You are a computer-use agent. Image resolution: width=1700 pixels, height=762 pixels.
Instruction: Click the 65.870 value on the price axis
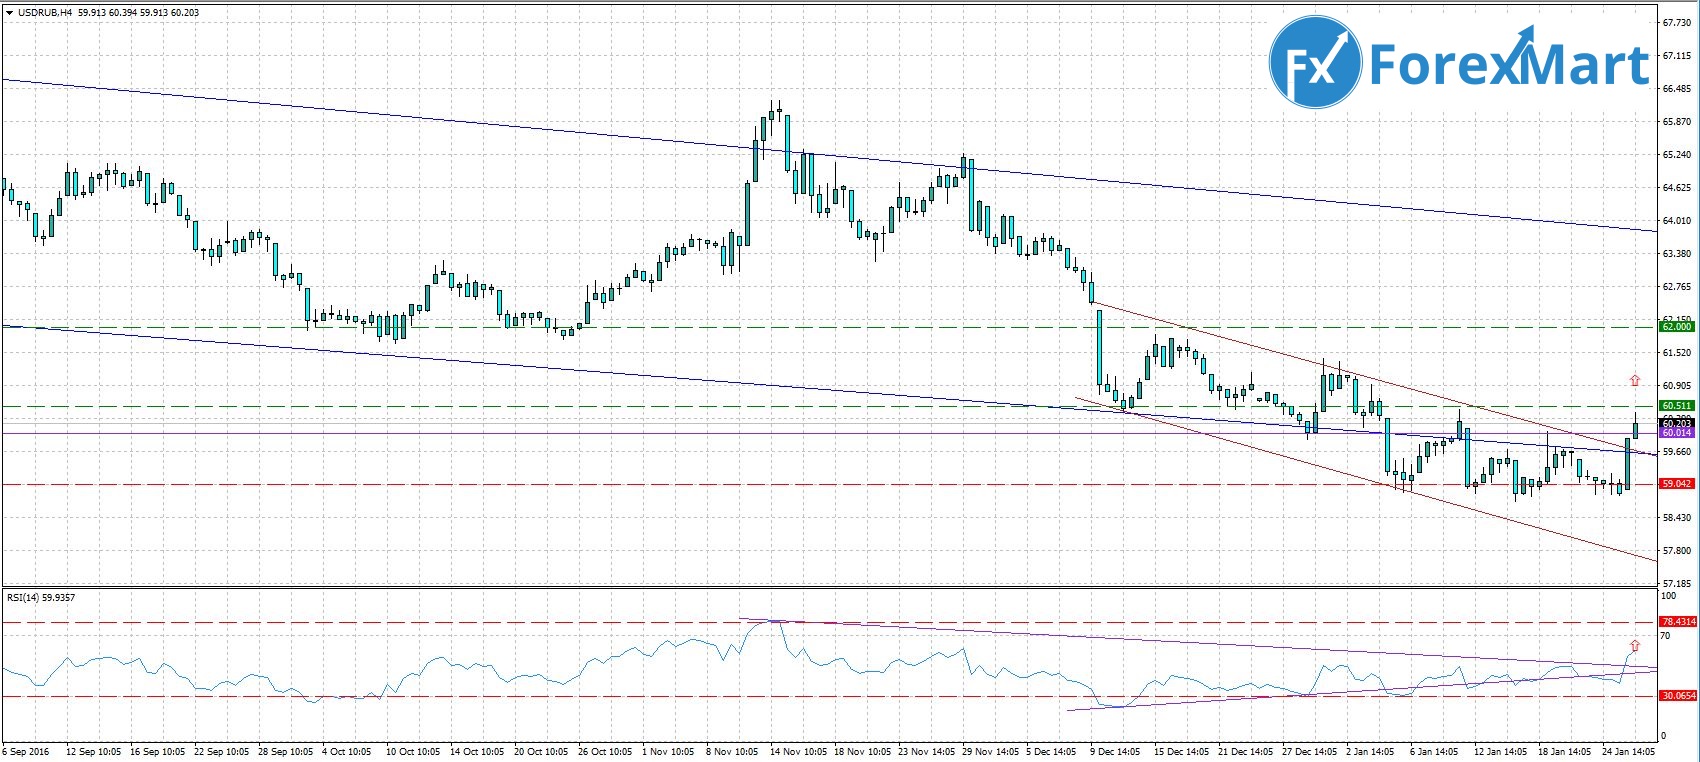tap(1676, 122)
